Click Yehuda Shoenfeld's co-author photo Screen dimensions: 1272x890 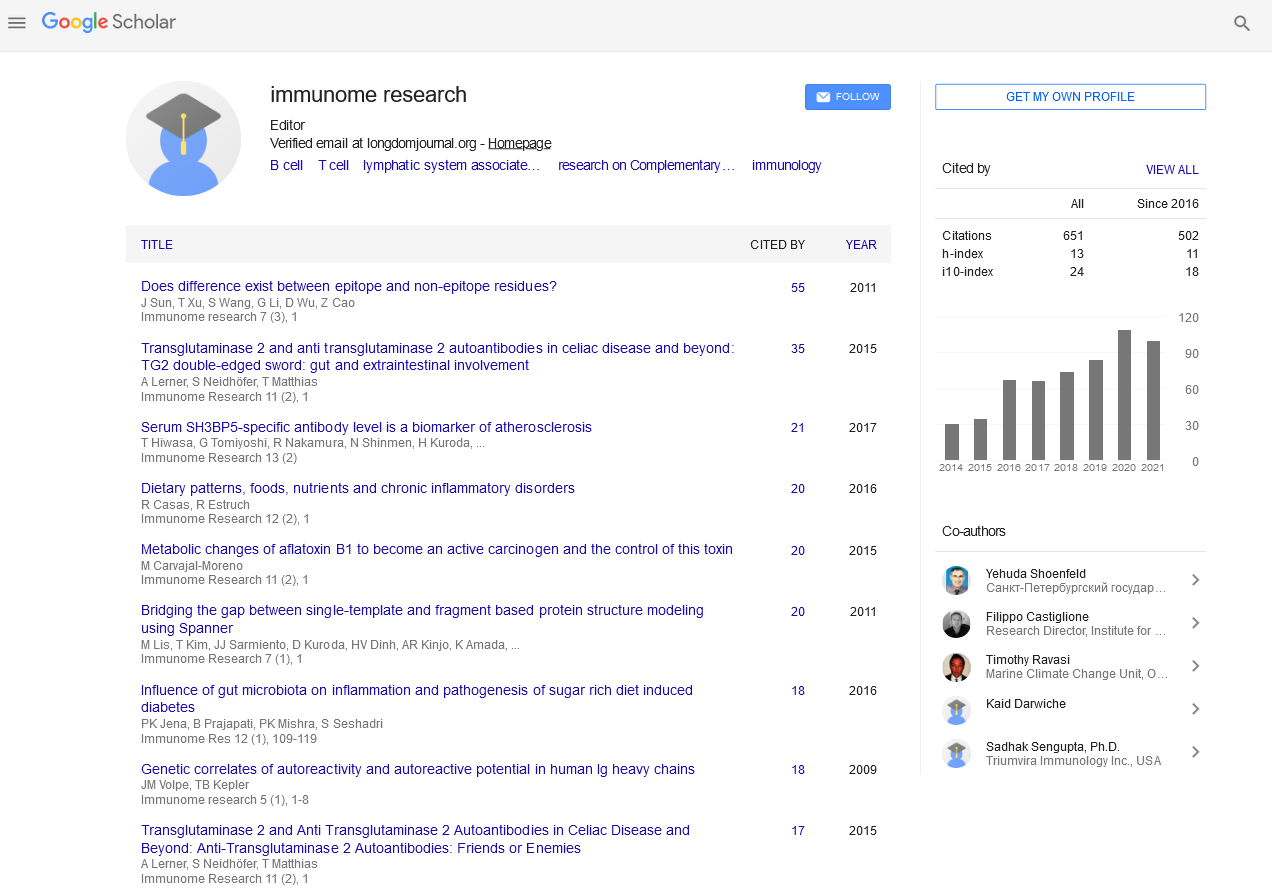(956, 581)
